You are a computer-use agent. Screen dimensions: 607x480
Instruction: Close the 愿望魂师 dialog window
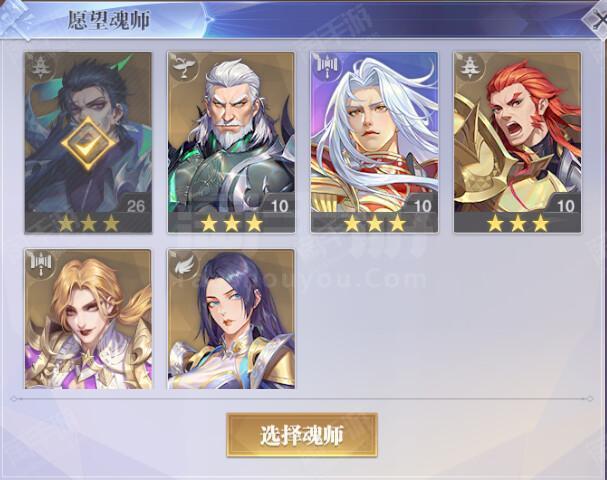[x=597, y=20]
